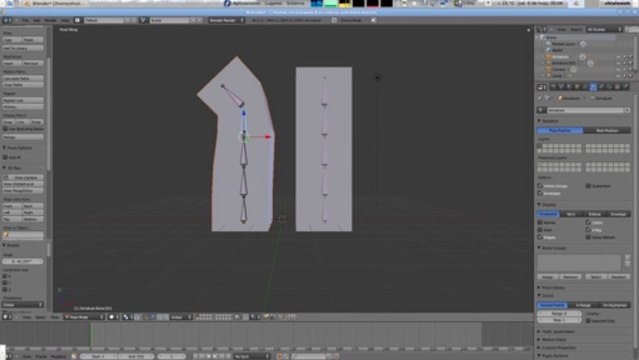Open the pivot point selector icon

(127, 317)
